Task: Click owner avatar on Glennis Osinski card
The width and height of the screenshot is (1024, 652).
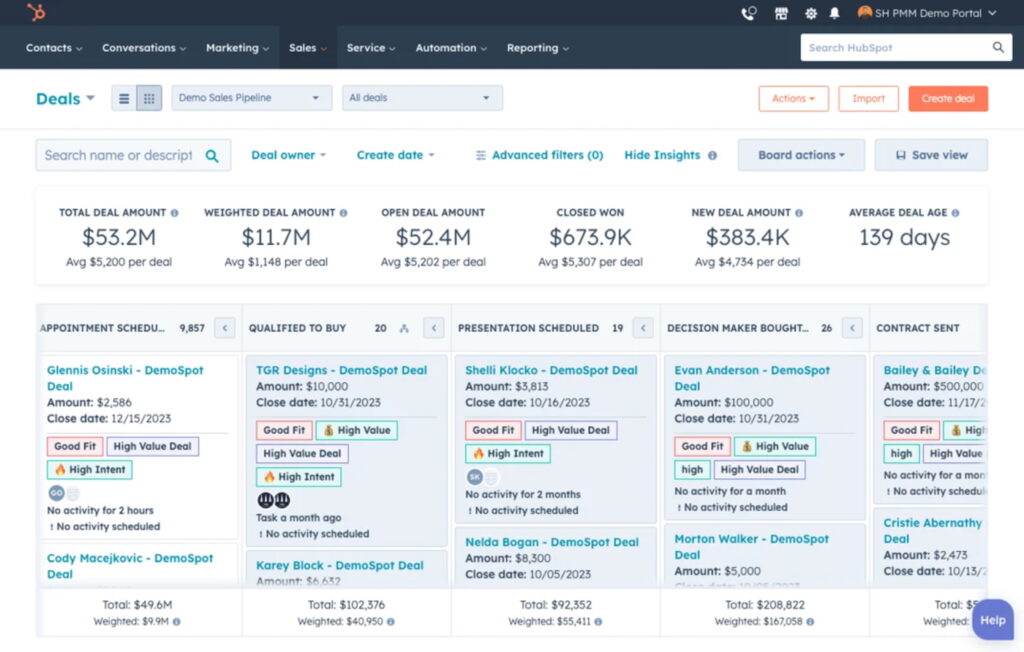Action: [57, 493]
